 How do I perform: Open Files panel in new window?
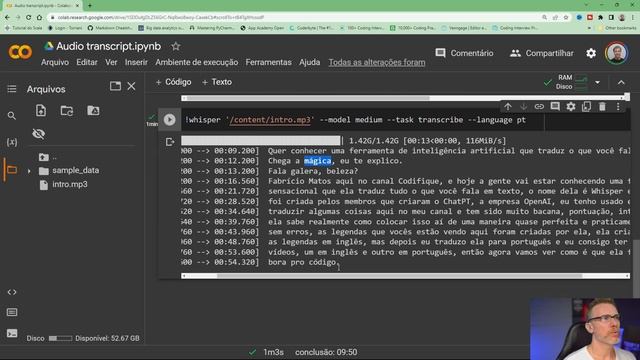click(116, 86)
